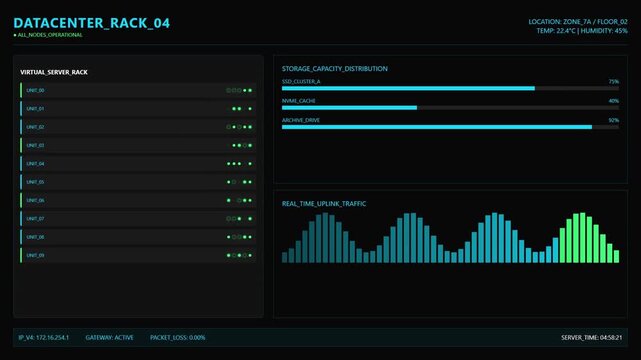Click the 92% value for archive drive

(x=614, y=120)
